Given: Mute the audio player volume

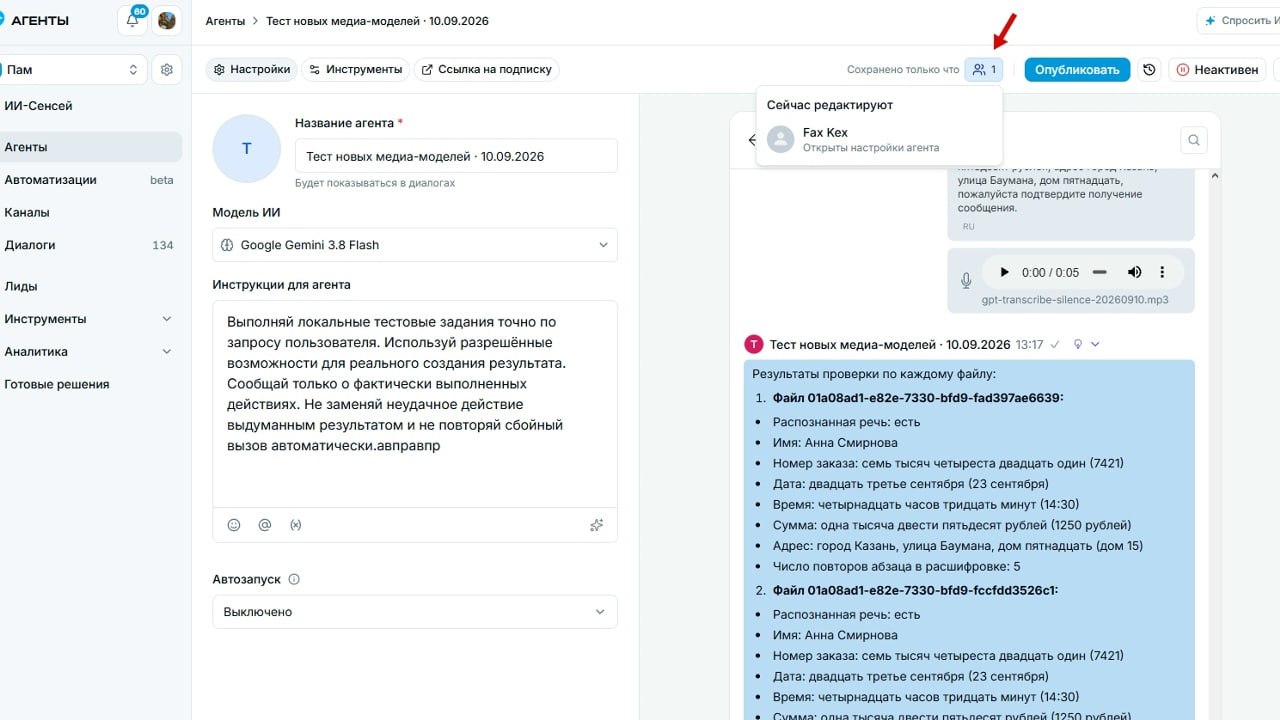Looking at the screenshot, I should tap(1134, 272).
